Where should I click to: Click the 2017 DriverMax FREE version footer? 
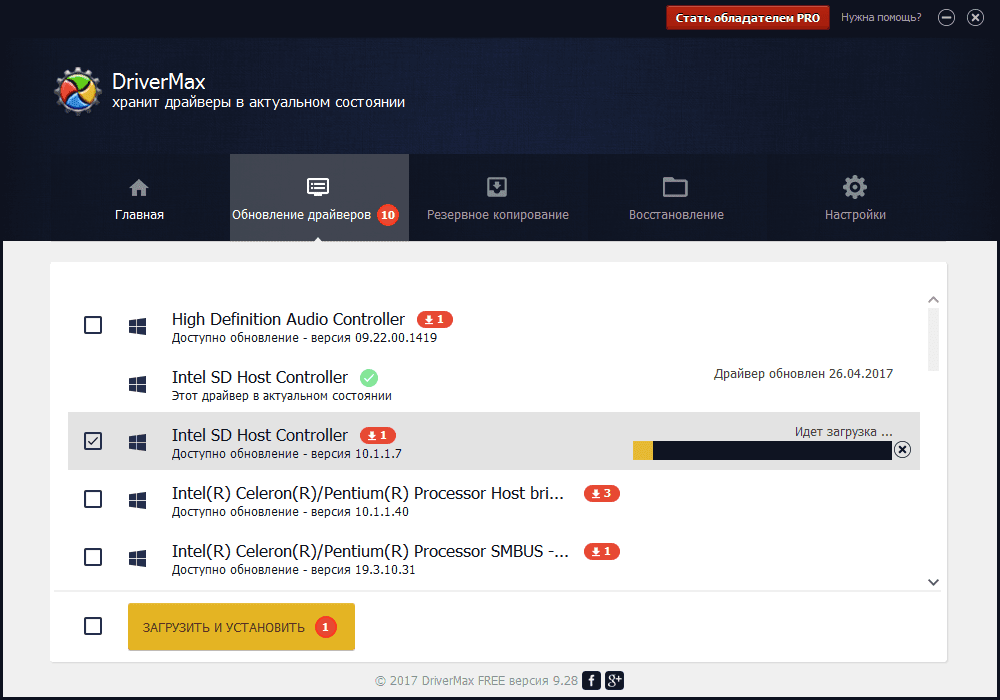[476, 681]
